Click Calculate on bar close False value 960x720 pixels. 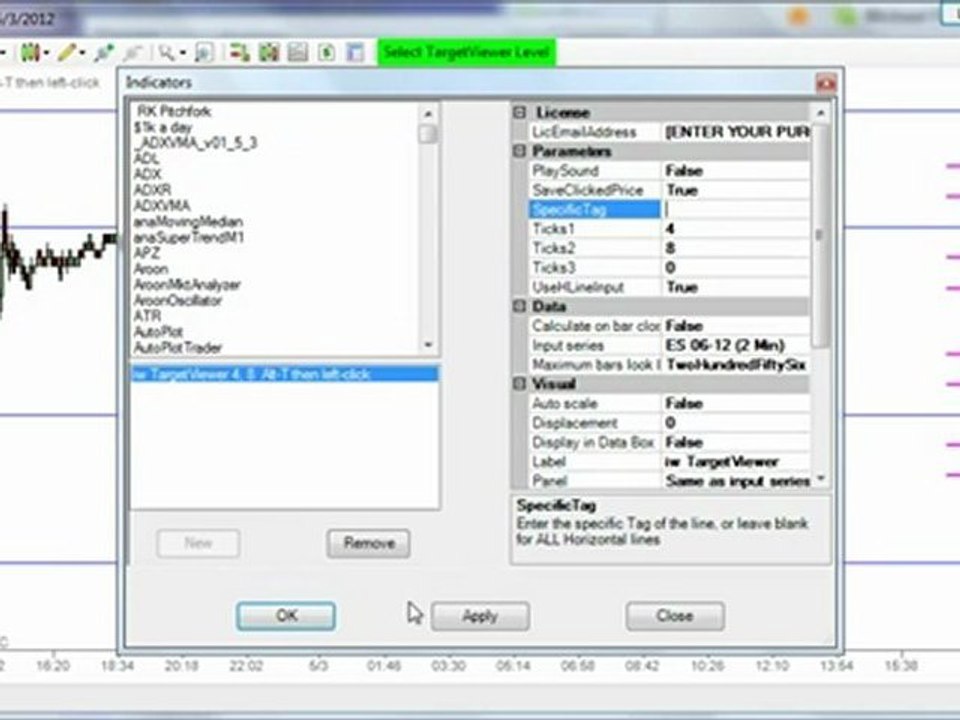[x=737, y=326]
